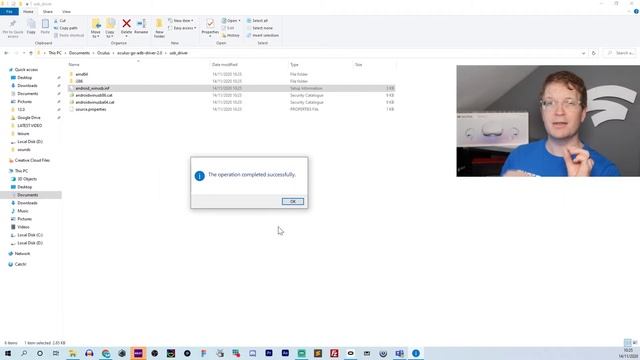
Task: Switch to the Home ribbon tab
Action: (x=28, y=11)
